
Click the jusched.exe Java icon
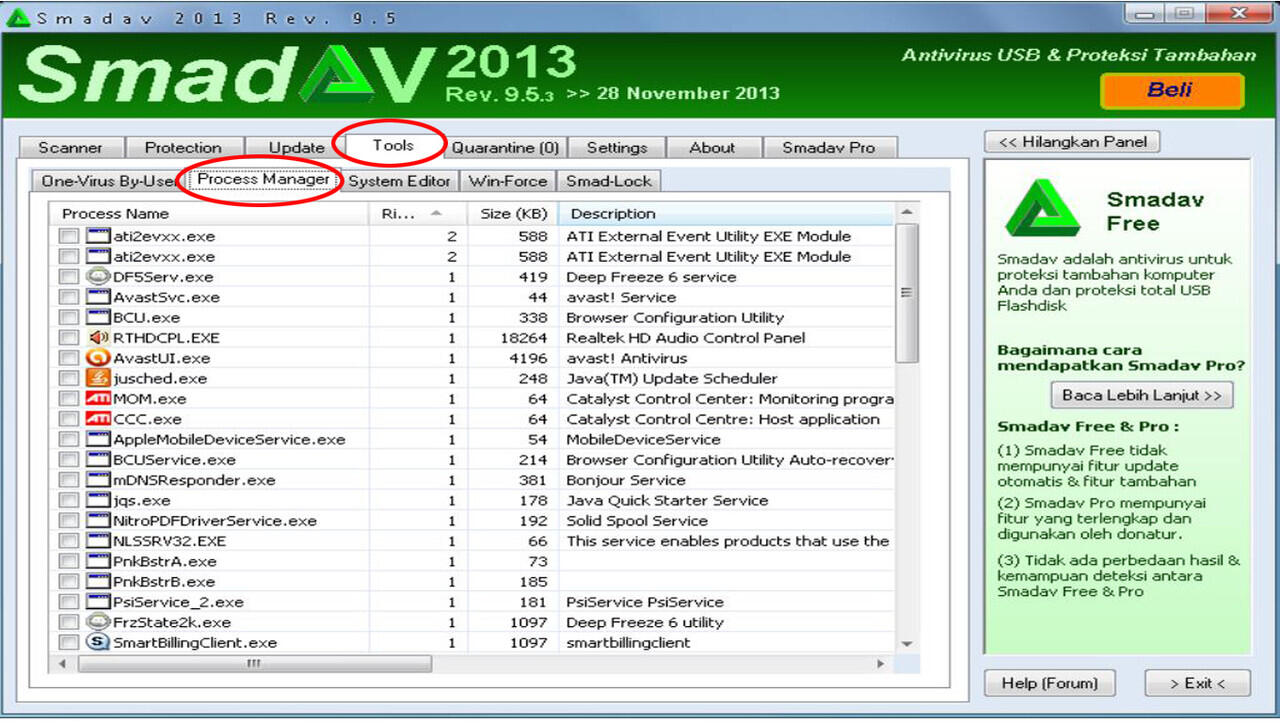pyautogui.click(x=98, y=378)
